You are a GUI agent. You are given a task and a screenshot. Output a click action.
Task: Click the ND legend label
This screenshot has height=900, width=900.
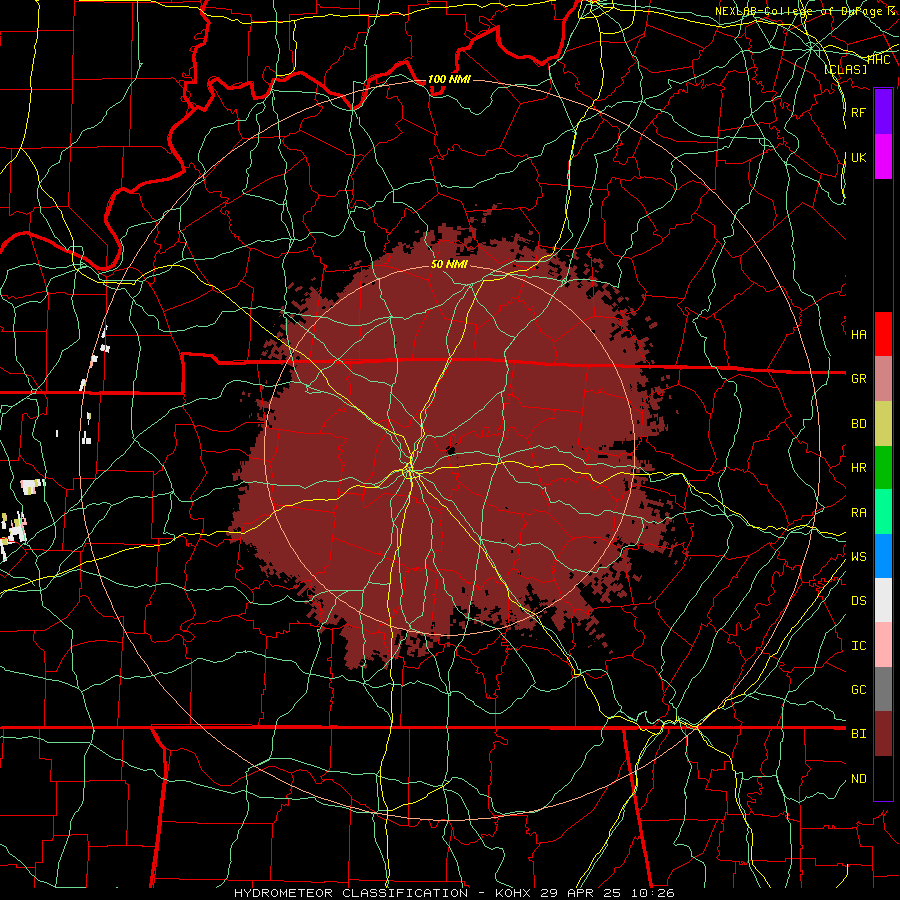(x=859, y=779)
